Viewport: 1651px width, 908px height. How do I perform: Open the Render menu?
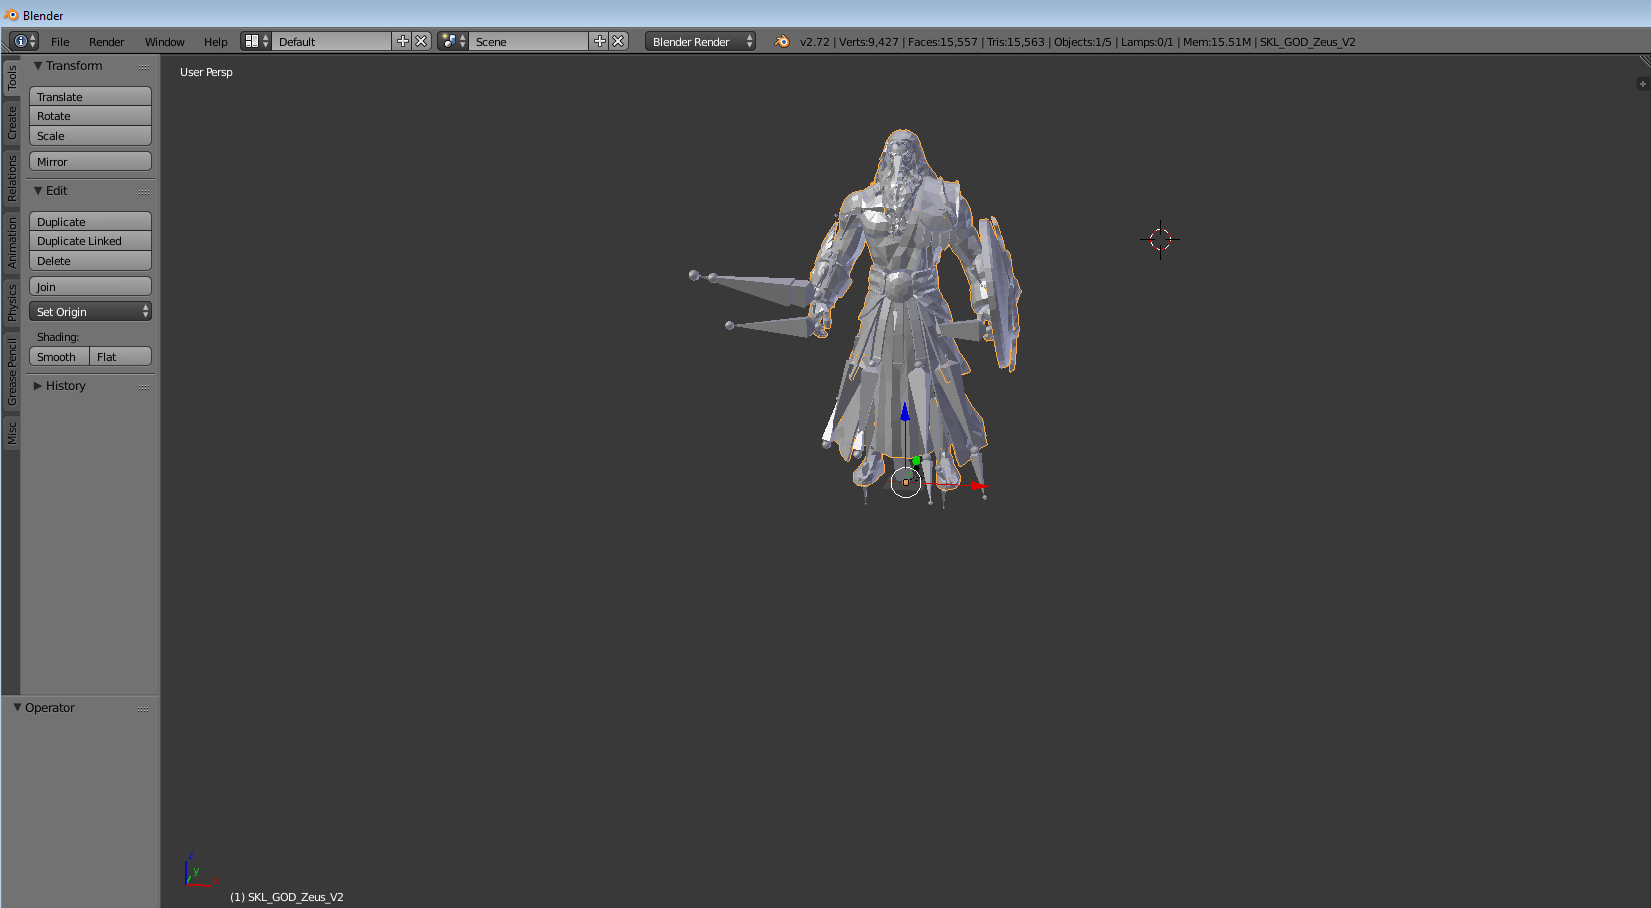click(x=106, y=42)
